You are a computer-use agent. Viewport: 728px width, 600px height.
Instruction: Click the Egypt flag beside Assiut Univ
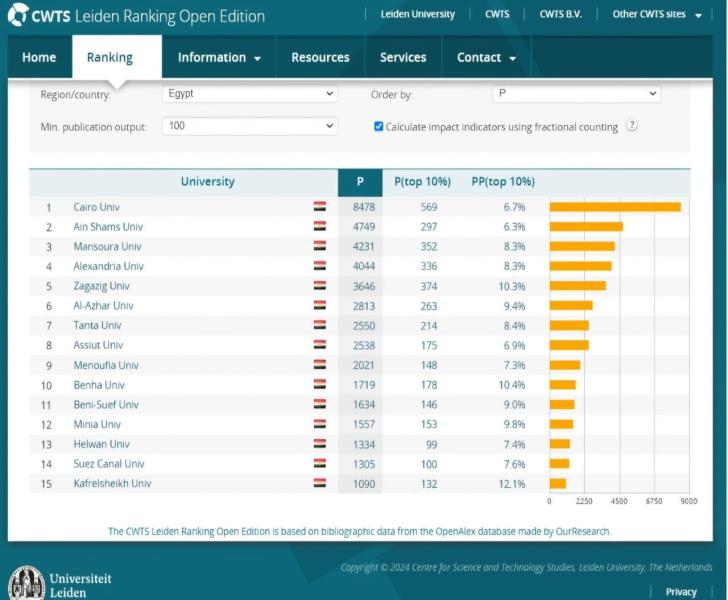point(319,345)
